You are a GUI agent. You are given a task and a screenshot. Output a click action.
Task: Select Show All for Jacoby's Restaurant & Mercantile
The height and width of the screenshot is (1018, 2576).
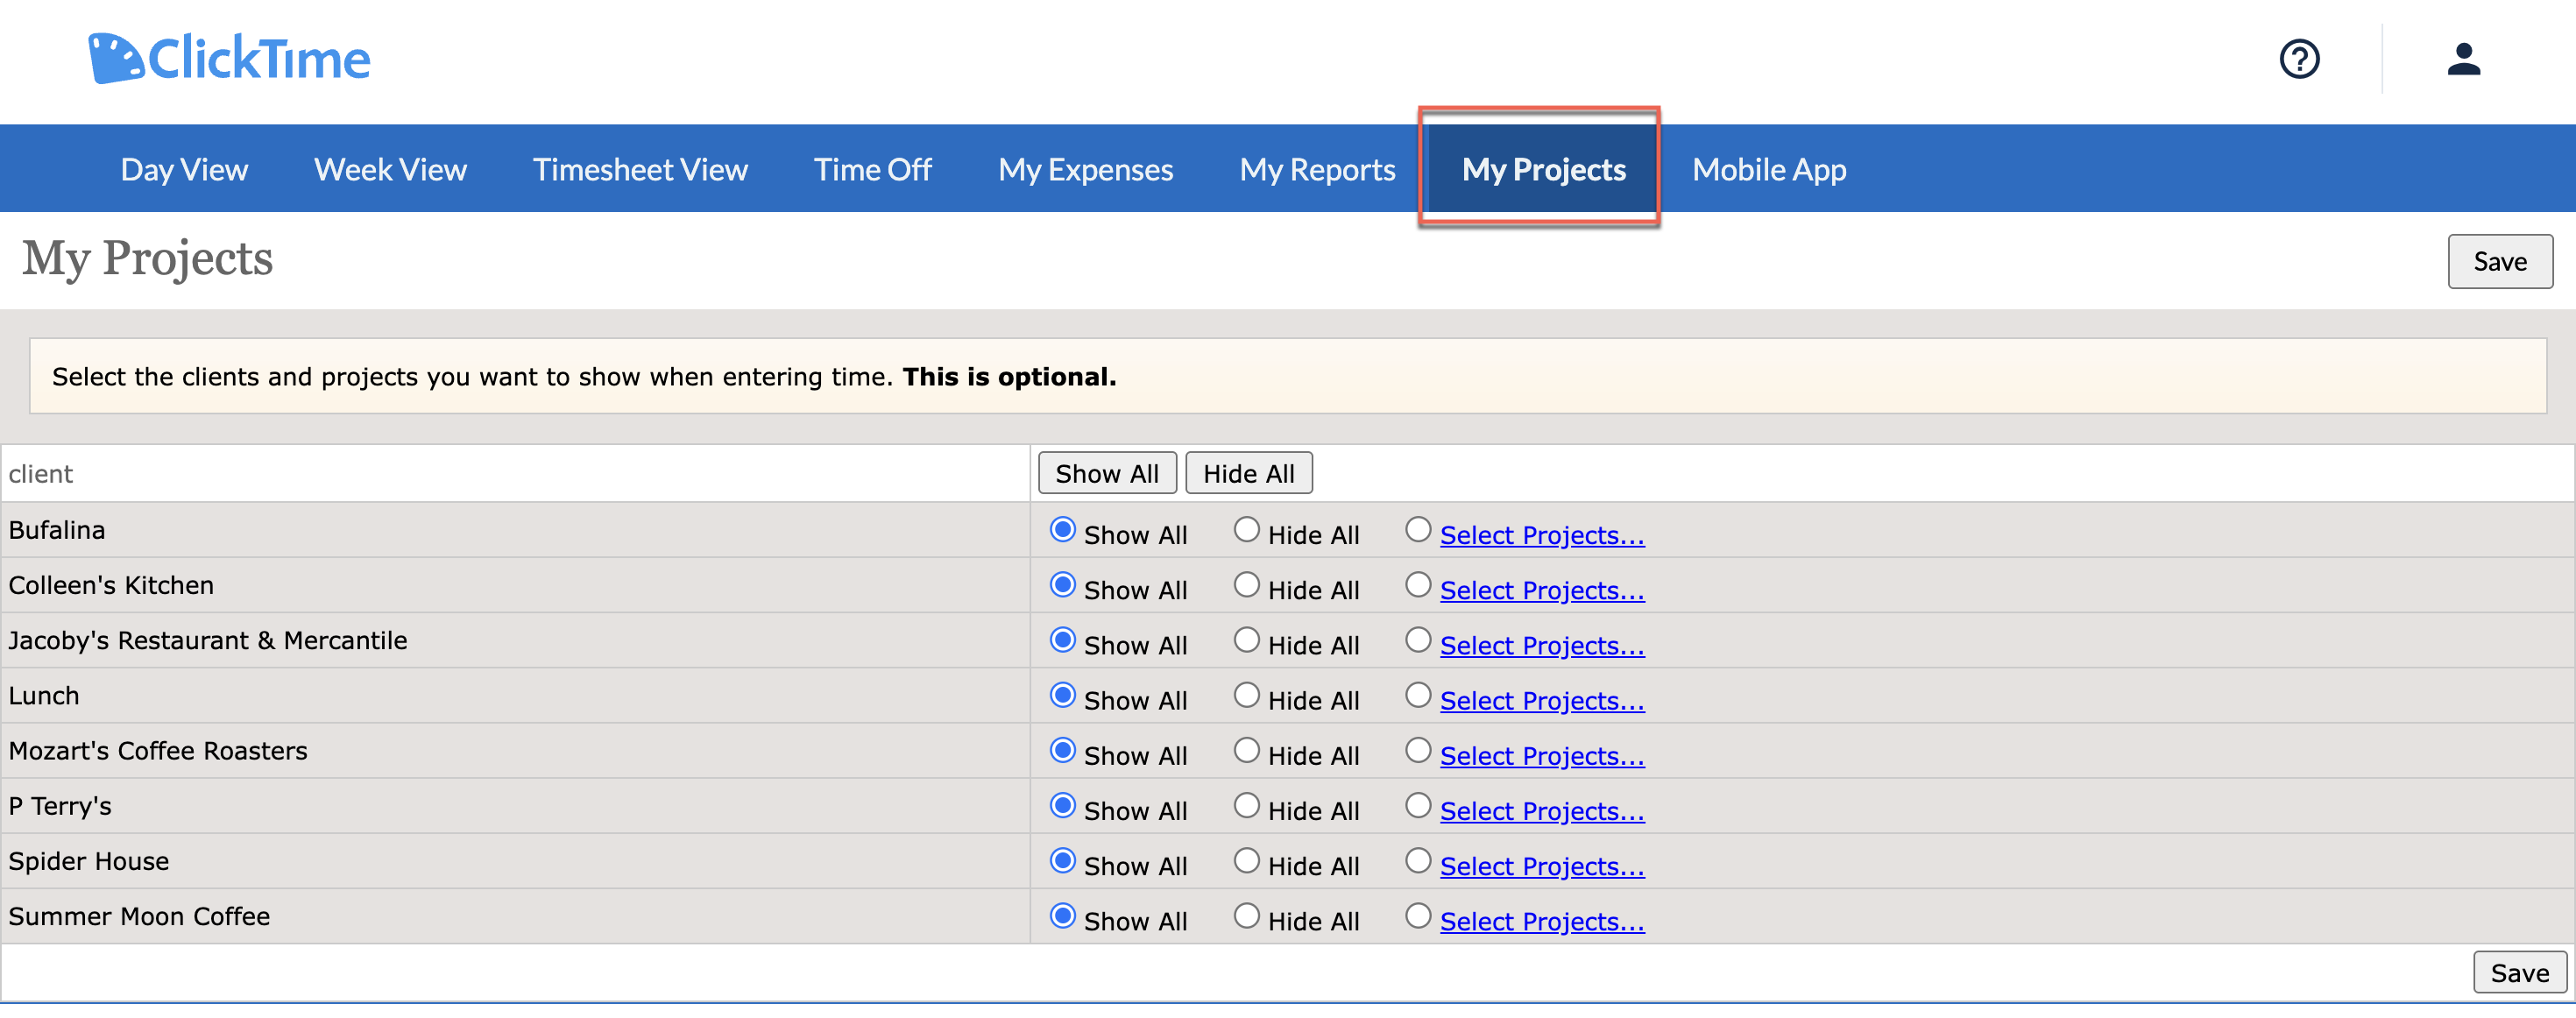tap(1062, 639)
